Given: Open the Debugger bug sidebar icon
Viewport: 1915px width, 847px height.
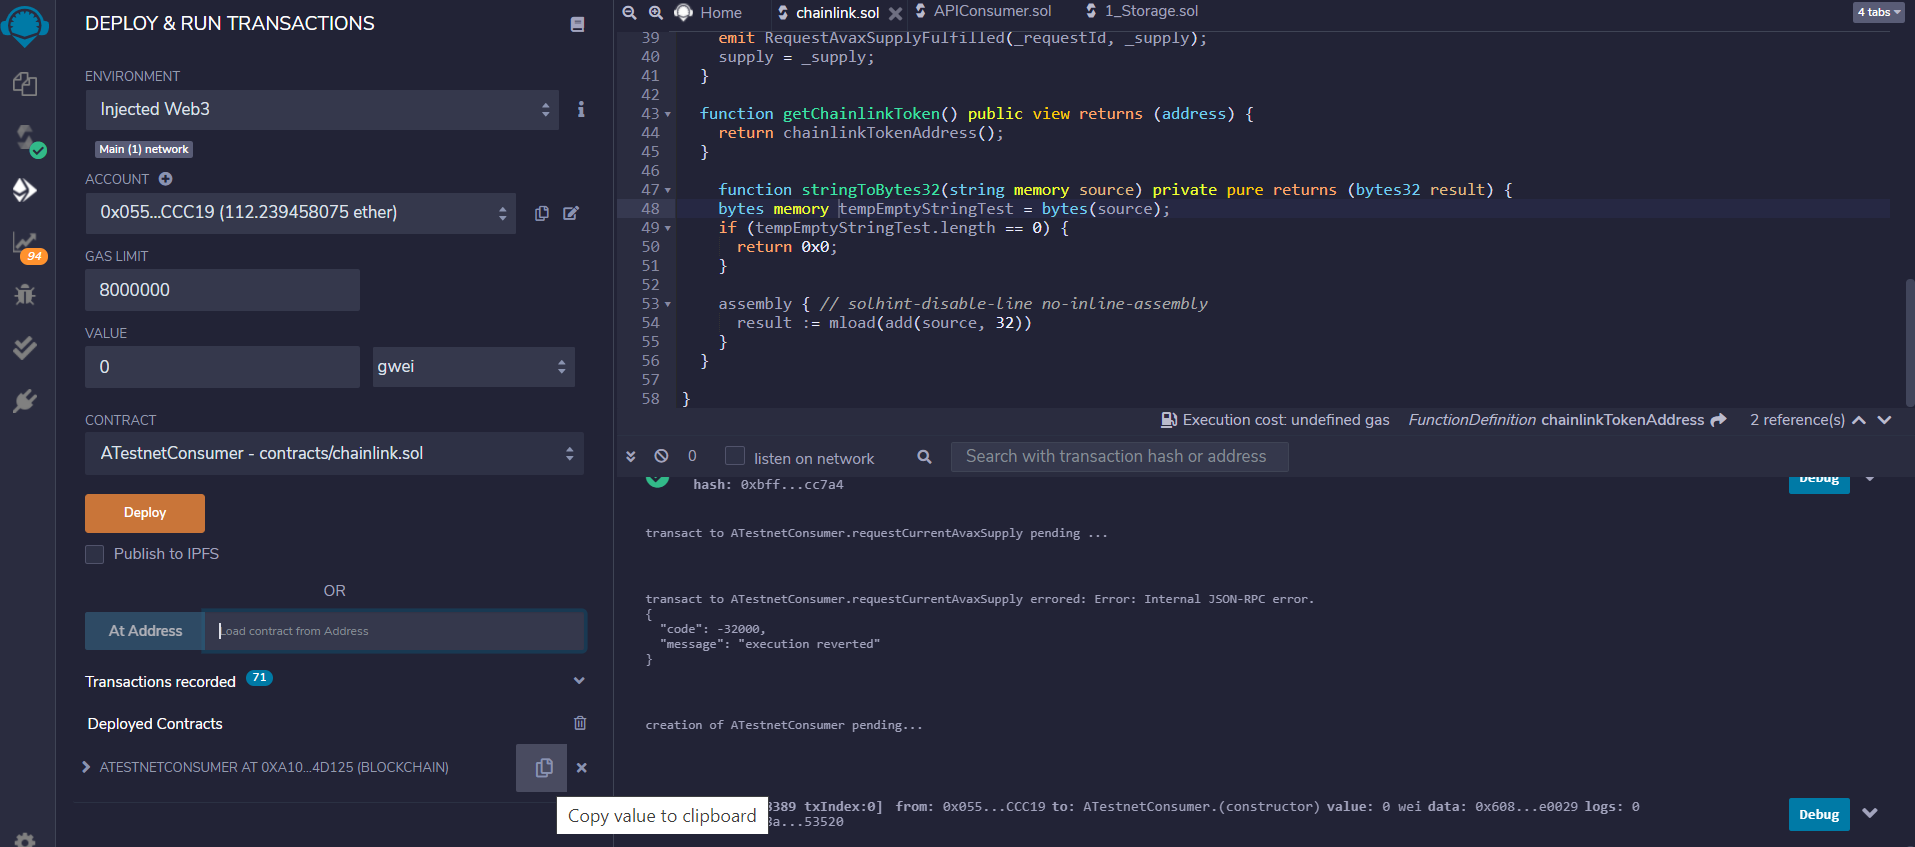Looking at the screenshot, I should point(25,294).
